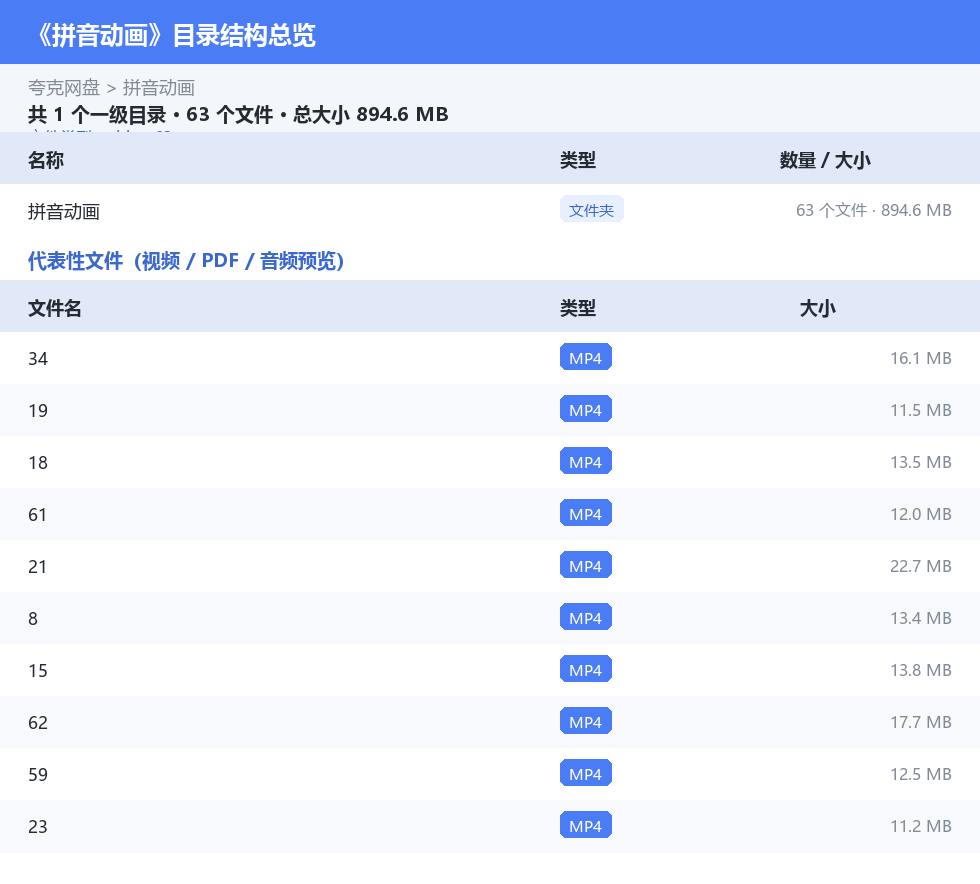Click the 文件夹 type badge
Viewport: 980px width, 884px height.
point(591,210)
